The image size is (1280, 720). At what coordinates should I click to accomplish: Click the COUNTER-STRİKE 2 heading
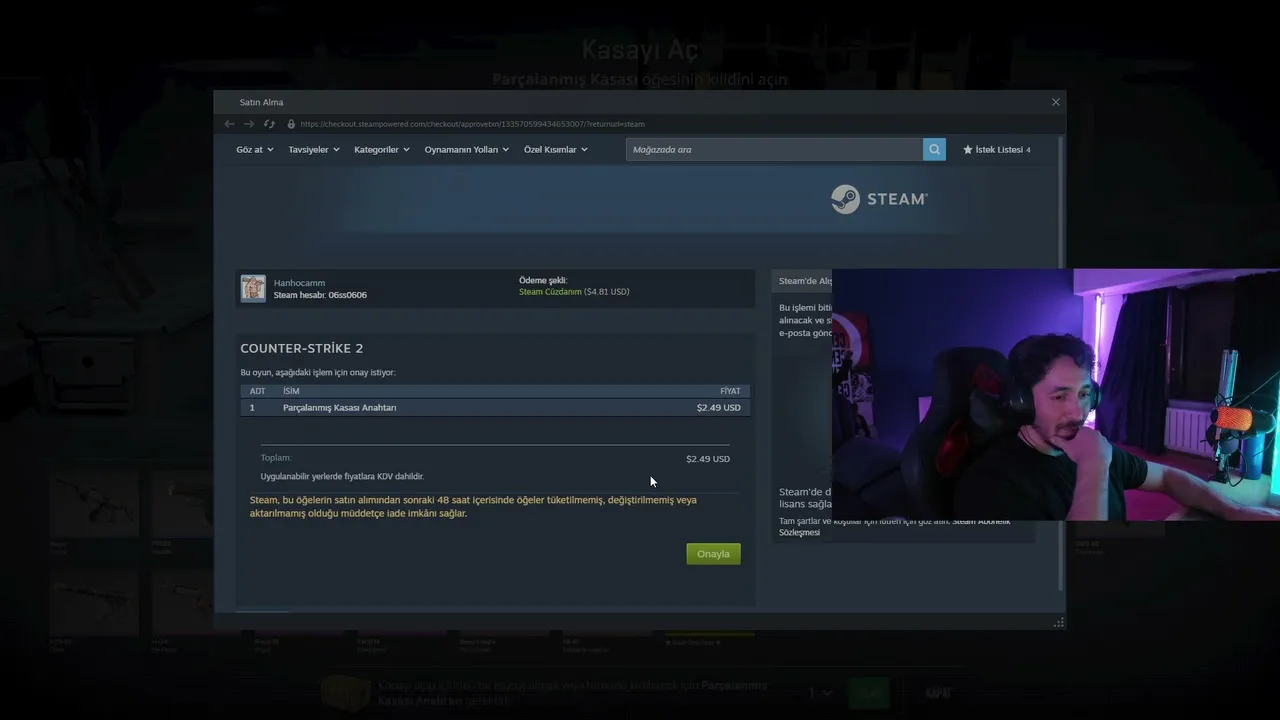[302, 348]
